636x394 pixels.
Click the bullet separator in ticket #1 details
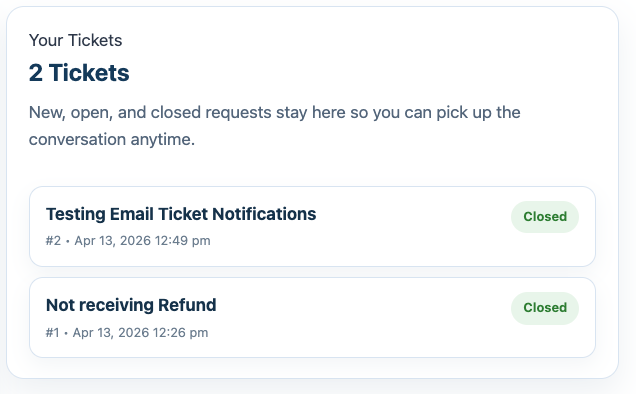pyautogui.click(x=66, y=333)
